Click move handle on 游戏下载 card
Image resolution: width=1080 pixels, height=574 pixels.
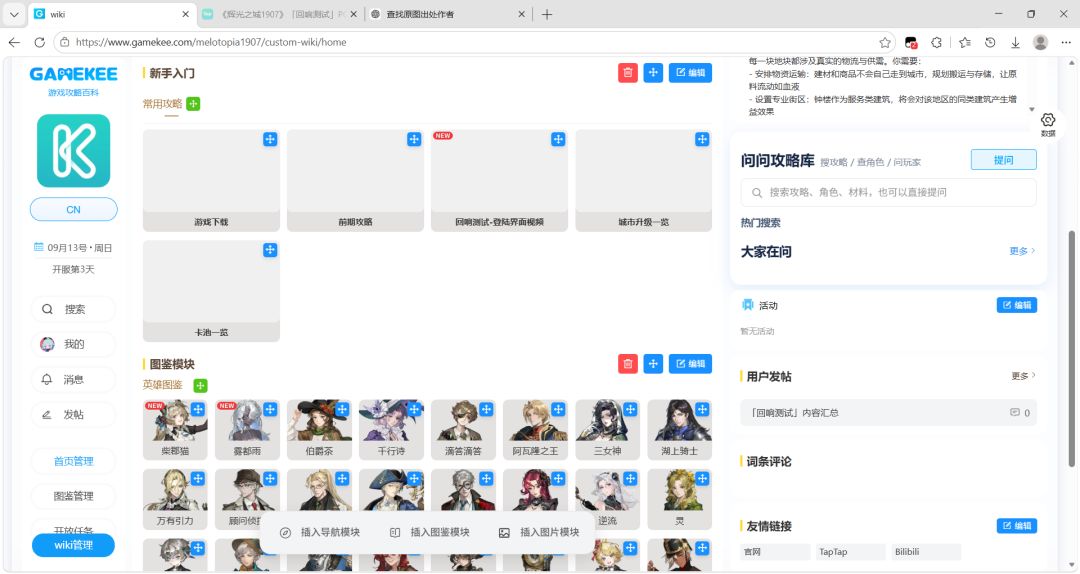click(270, 139)
